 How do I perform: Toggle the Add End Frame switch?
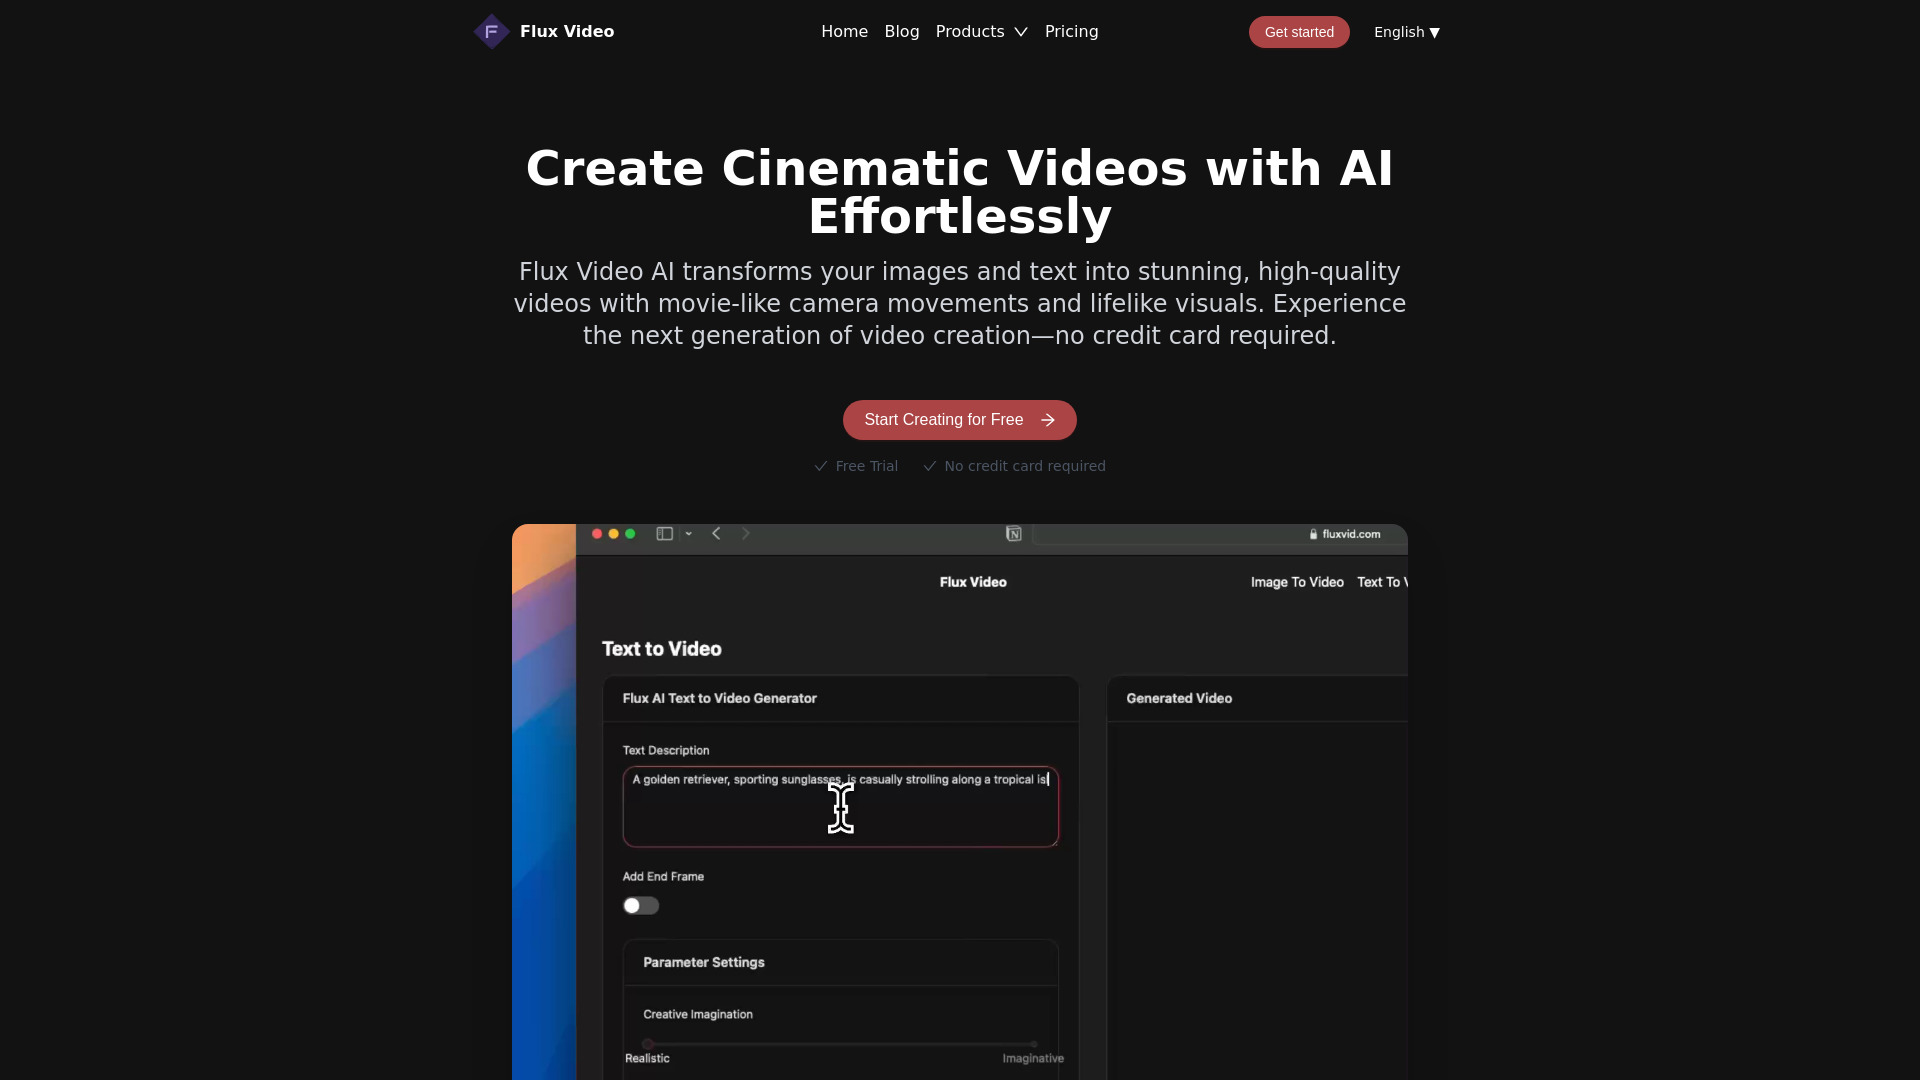click(640, 905)
